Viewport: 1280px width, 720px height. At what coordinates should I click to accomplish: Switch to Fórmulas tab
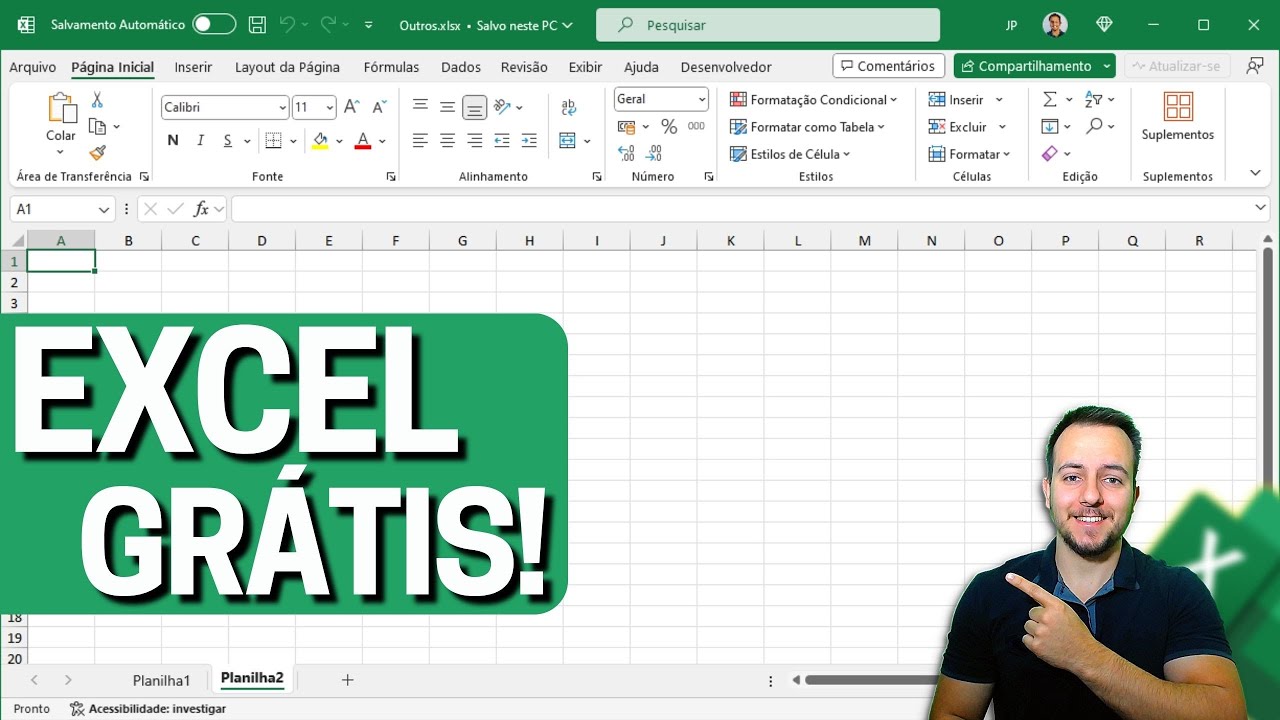click(x=391, y=67)
